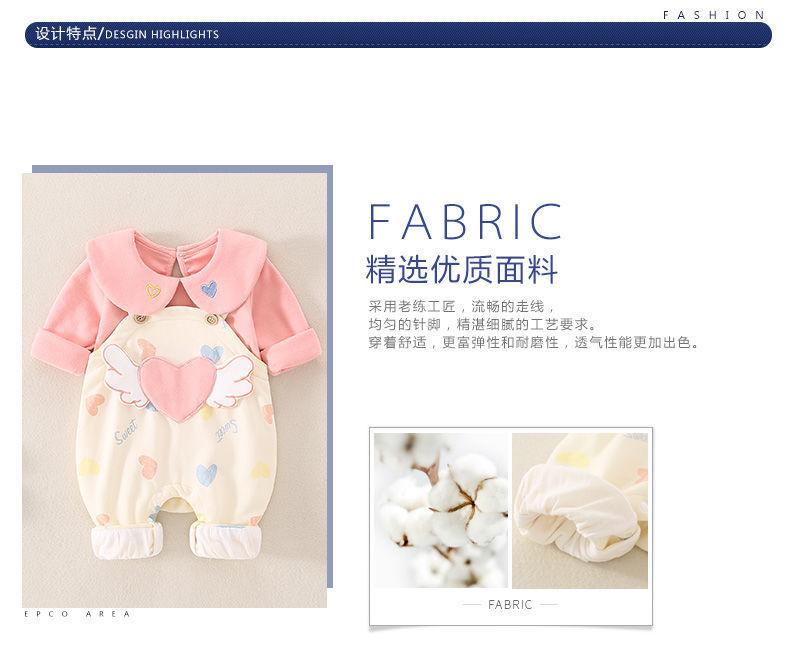Image resolution: width=790 pixels, height=665 pixels.
Task: Click the yellow heart embroidery on collar
Action: 153,292
